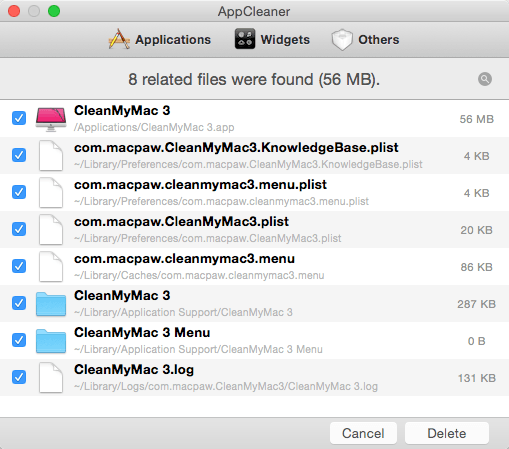The height and width of the screenshot is (449, 509).
Task: Click the Delete button
Action: pos(447,433)
